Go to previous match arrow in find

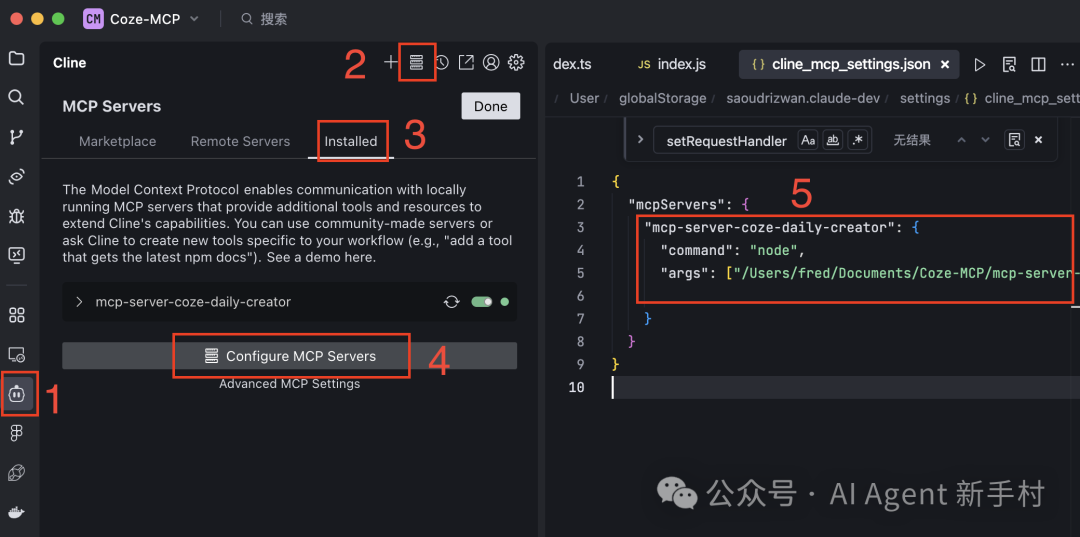pyautogui.click(x=962, y=140)
